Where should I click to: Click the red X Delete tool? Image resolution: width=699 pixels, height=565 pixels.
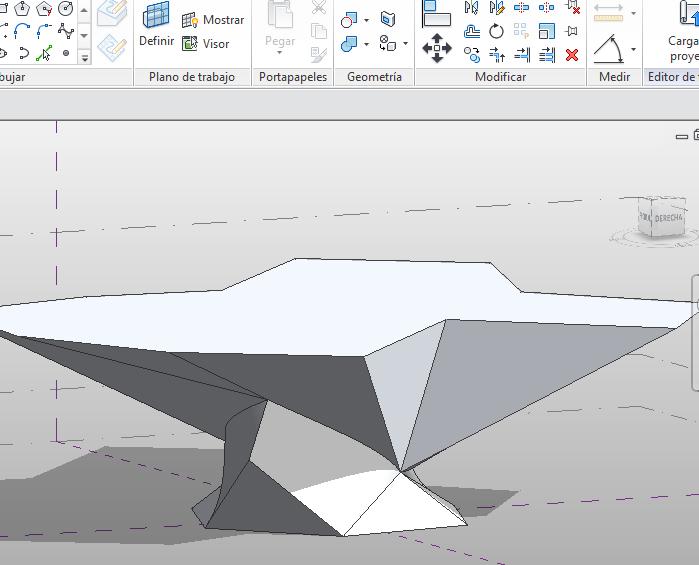[x=572, y=55]
